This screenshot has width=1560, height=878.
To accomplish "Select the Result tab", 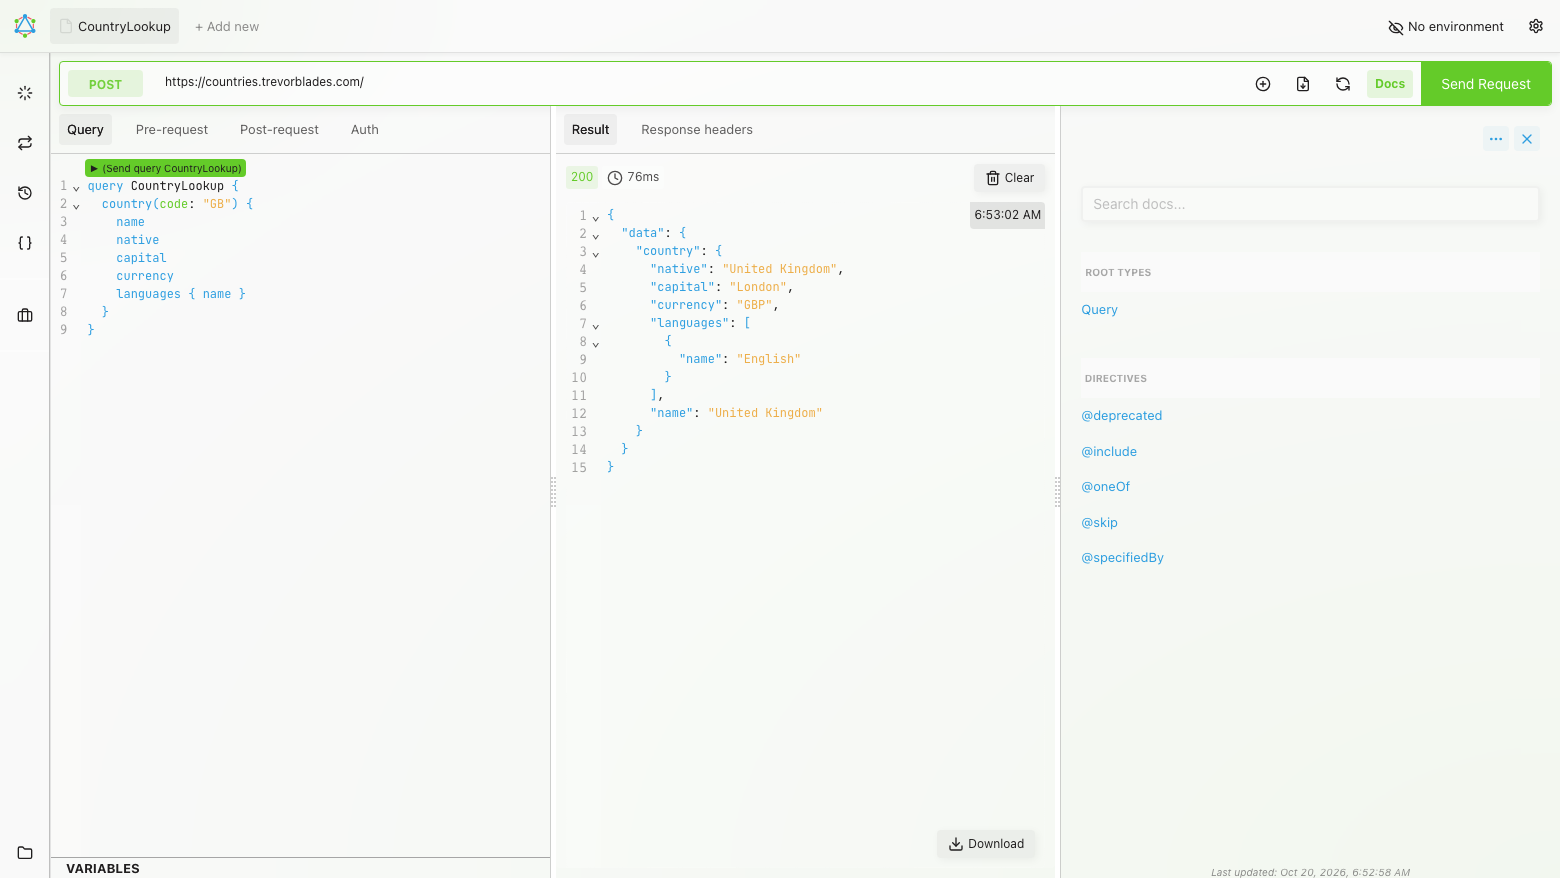I will (590, 130).
